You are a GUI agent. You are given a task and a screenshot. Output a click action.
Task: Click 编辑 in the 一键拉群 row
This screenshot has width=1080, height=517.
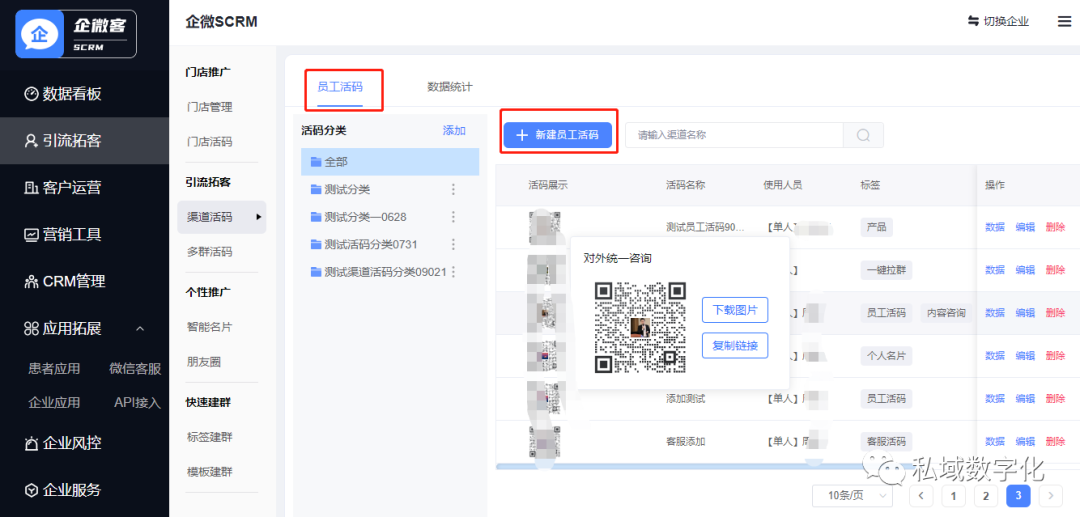click(x=1025, y=270)
